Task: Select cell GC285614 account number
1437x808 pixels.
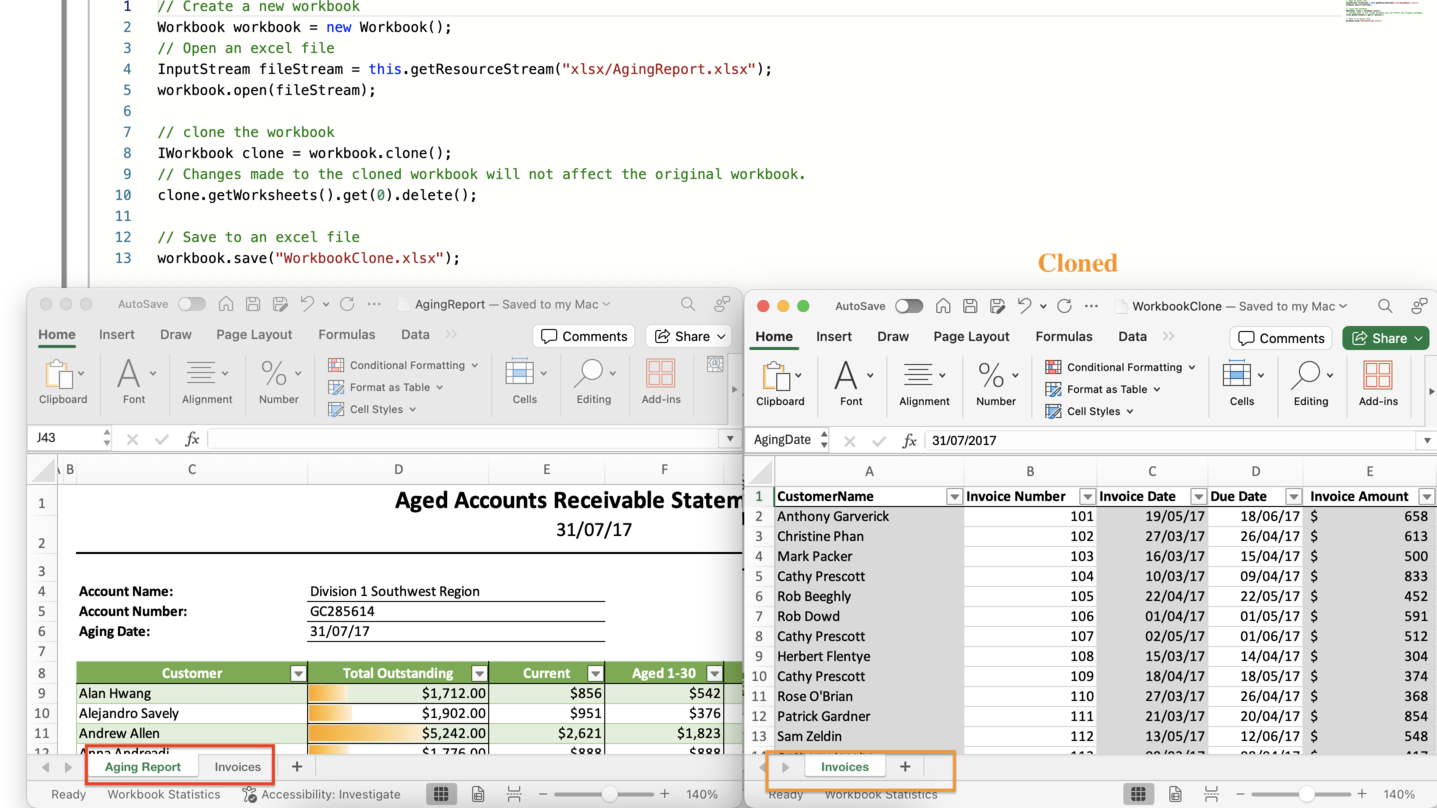Action: click(456, 611)
